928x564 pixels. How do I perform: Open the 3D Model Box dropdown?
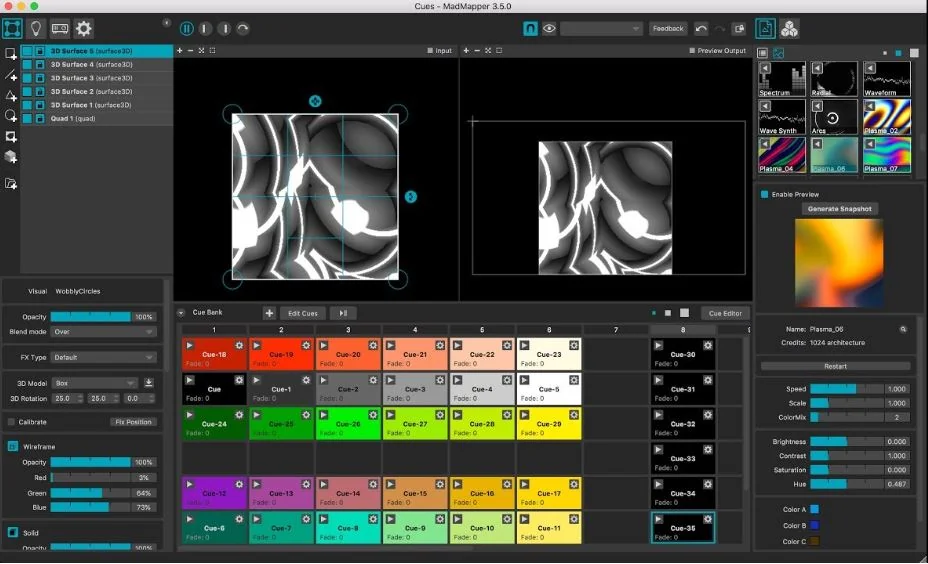95,383
